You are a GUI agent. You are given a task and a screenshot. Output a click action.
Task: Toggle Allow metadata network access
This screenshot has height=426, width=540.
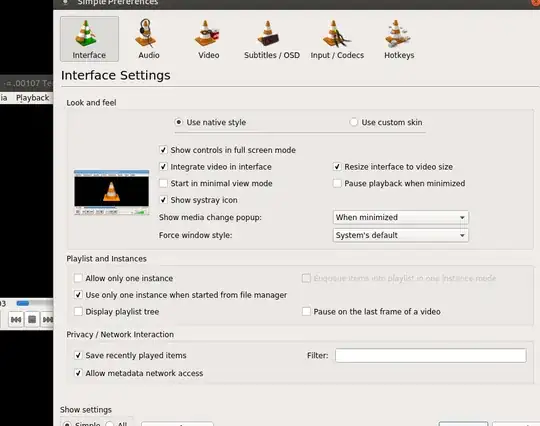[x=78, y=373]
